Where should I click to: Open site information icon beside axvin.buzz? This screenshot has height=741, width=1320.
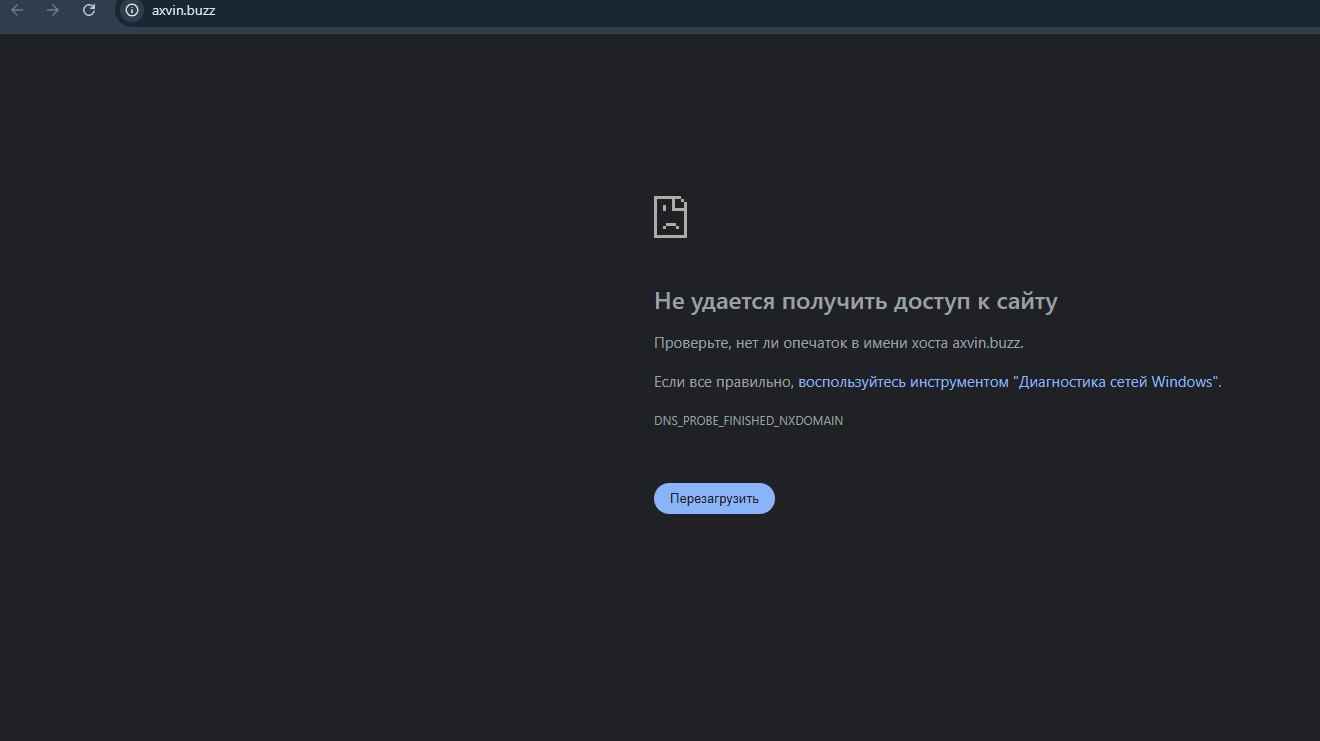click(x=131, y=10)
